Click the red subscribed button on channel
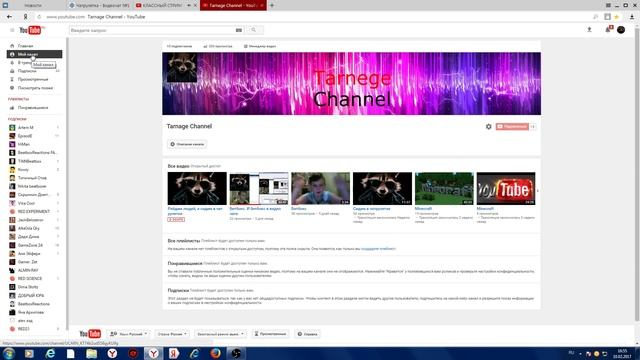Screen dimensions: 640x360 (512, 127)
